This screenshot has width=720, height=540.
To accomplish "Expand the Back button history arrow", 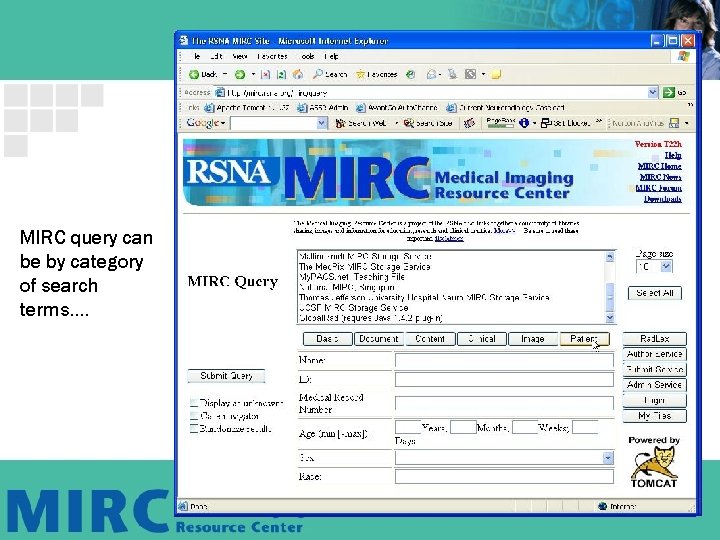I will (x=225, y=74).
